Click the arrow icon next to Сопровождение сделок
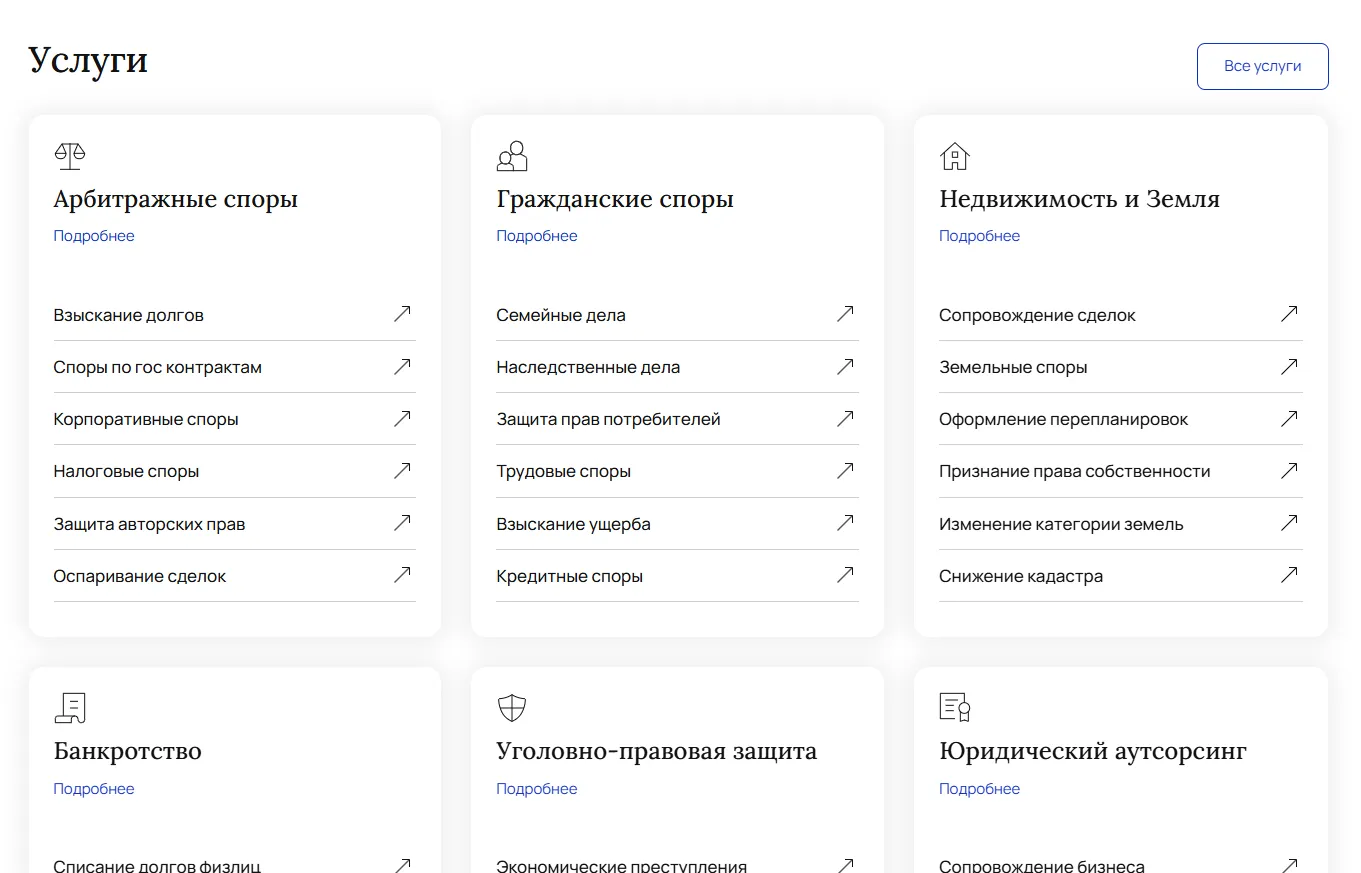The height and width of the screenshot is (873, 1361). 1289,314
